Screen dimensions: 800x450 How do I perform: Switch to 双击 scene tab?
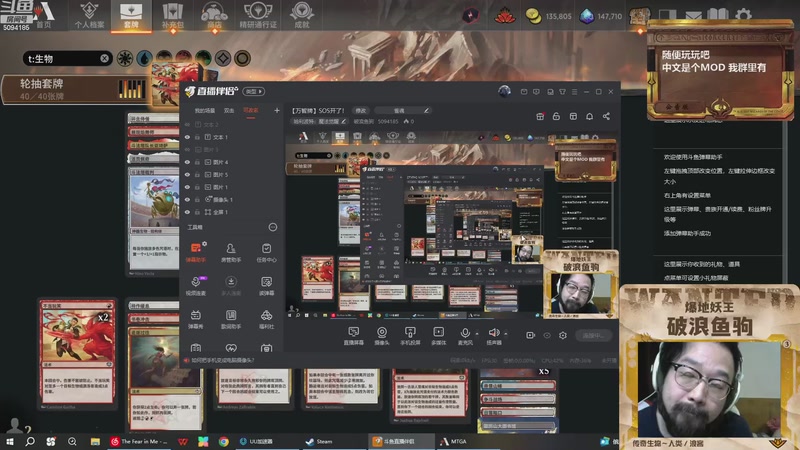coord(229,110)
